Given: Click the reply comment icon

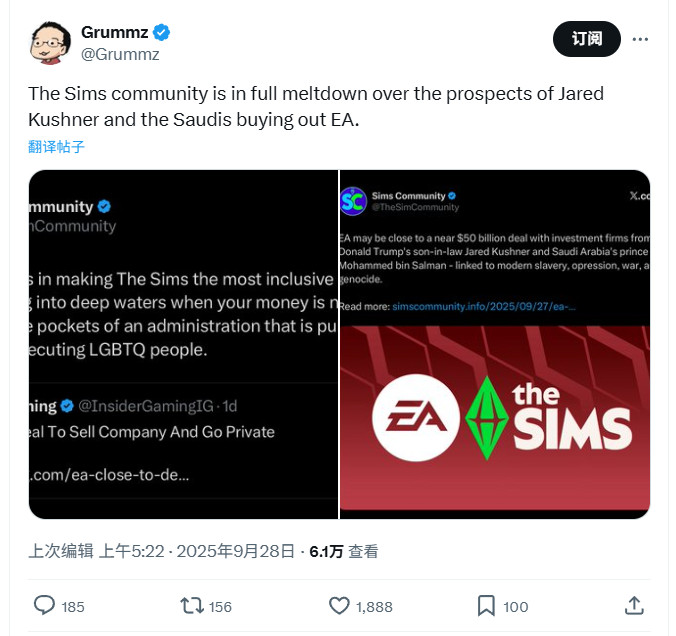Looking at the screenshot, I should 44,605.
